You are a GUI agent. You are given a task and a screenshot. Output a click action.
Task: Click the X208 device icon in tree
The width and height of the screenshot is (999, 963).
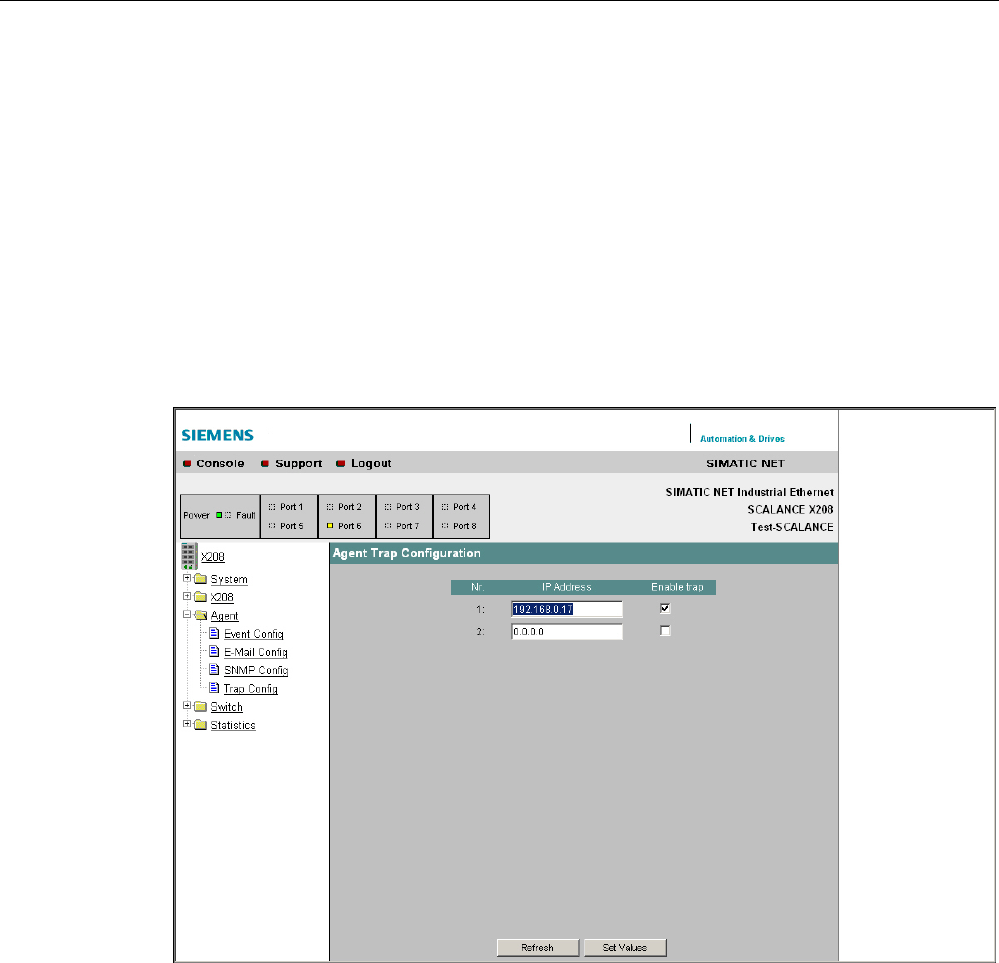189,556
